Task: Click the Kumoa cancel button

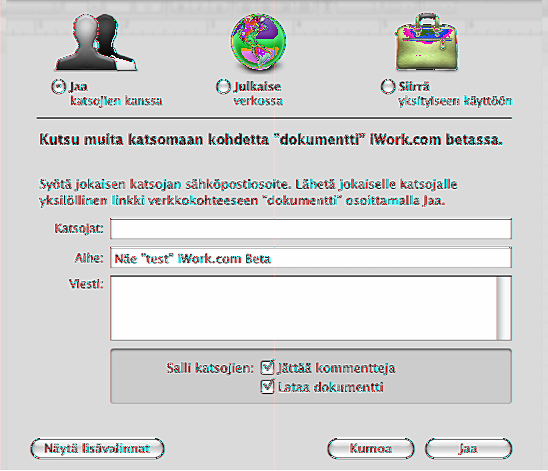Action: (371, 448)
